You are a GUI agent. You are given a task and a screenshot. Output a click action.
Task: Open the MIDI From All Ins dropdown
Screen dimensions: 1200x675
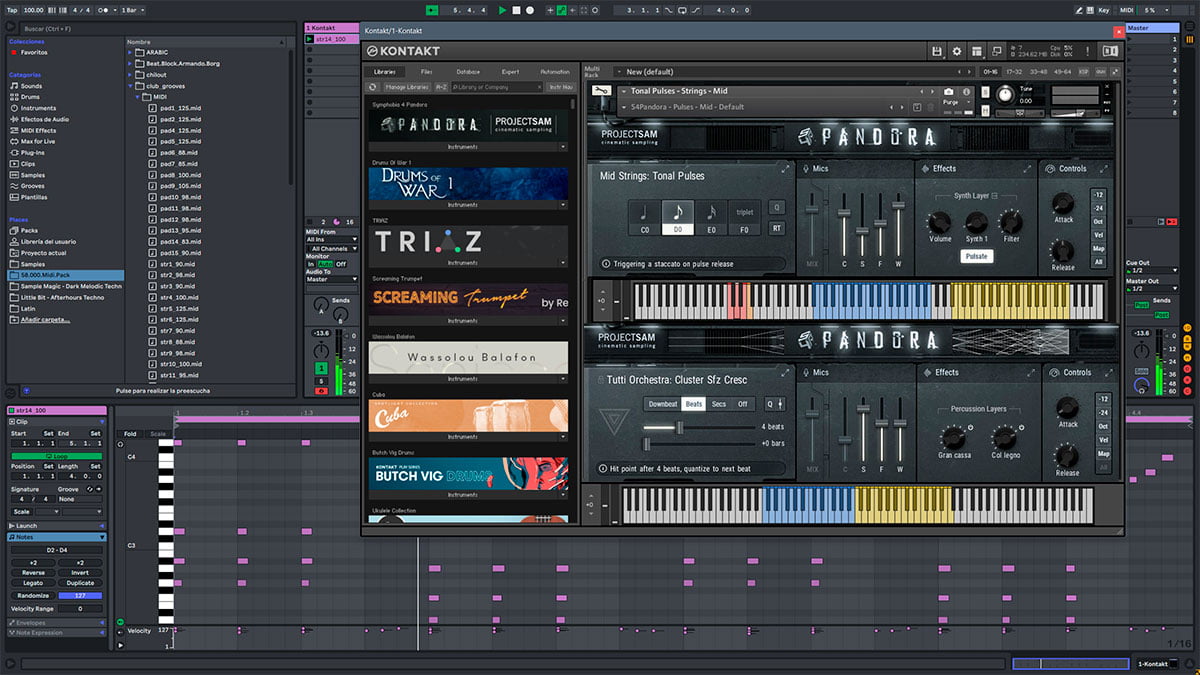(331, 240)
